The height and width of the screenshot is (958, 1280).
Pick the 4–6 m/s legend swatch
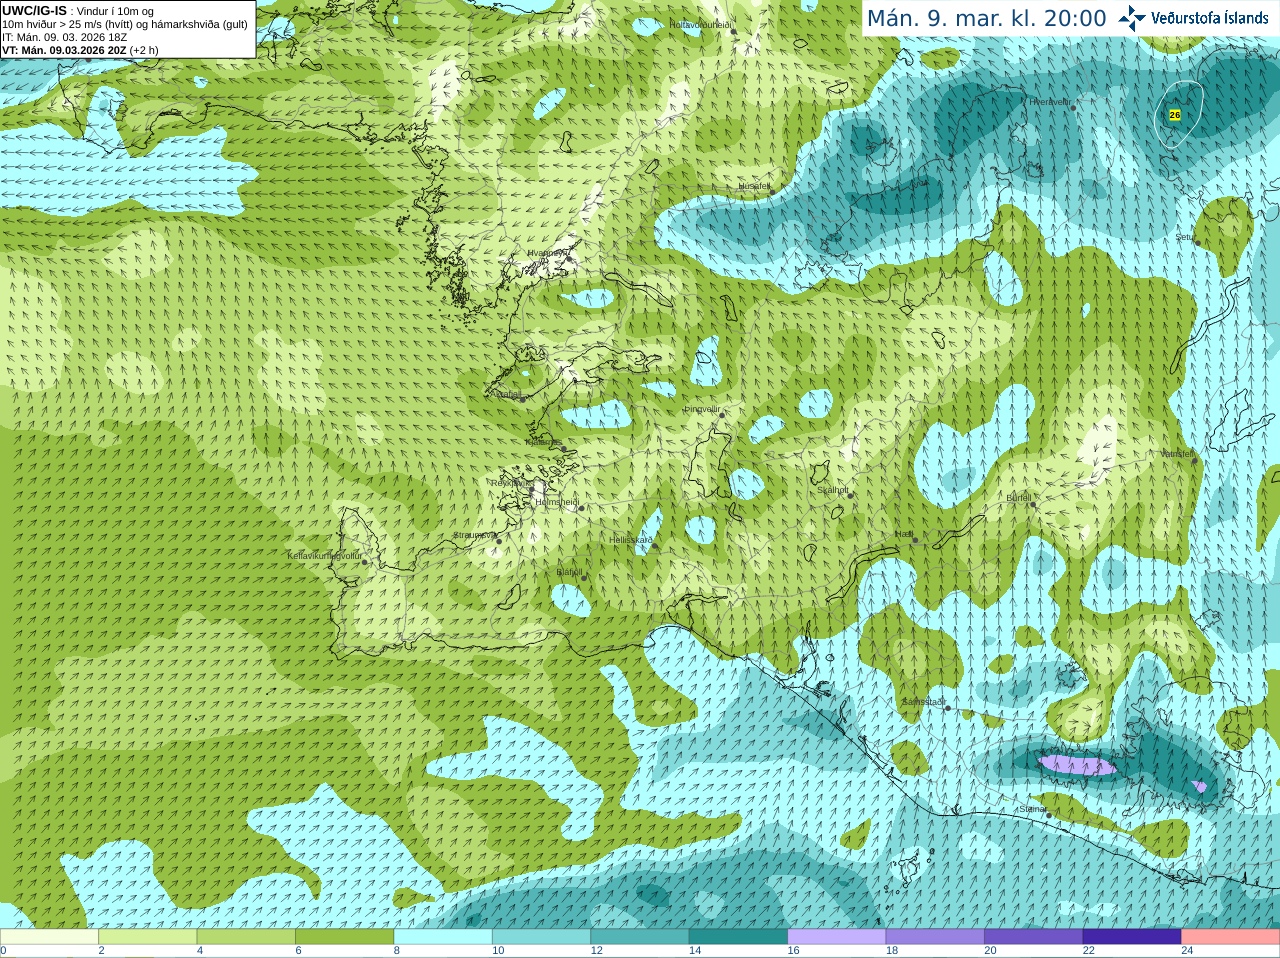(x=246, y=937)
